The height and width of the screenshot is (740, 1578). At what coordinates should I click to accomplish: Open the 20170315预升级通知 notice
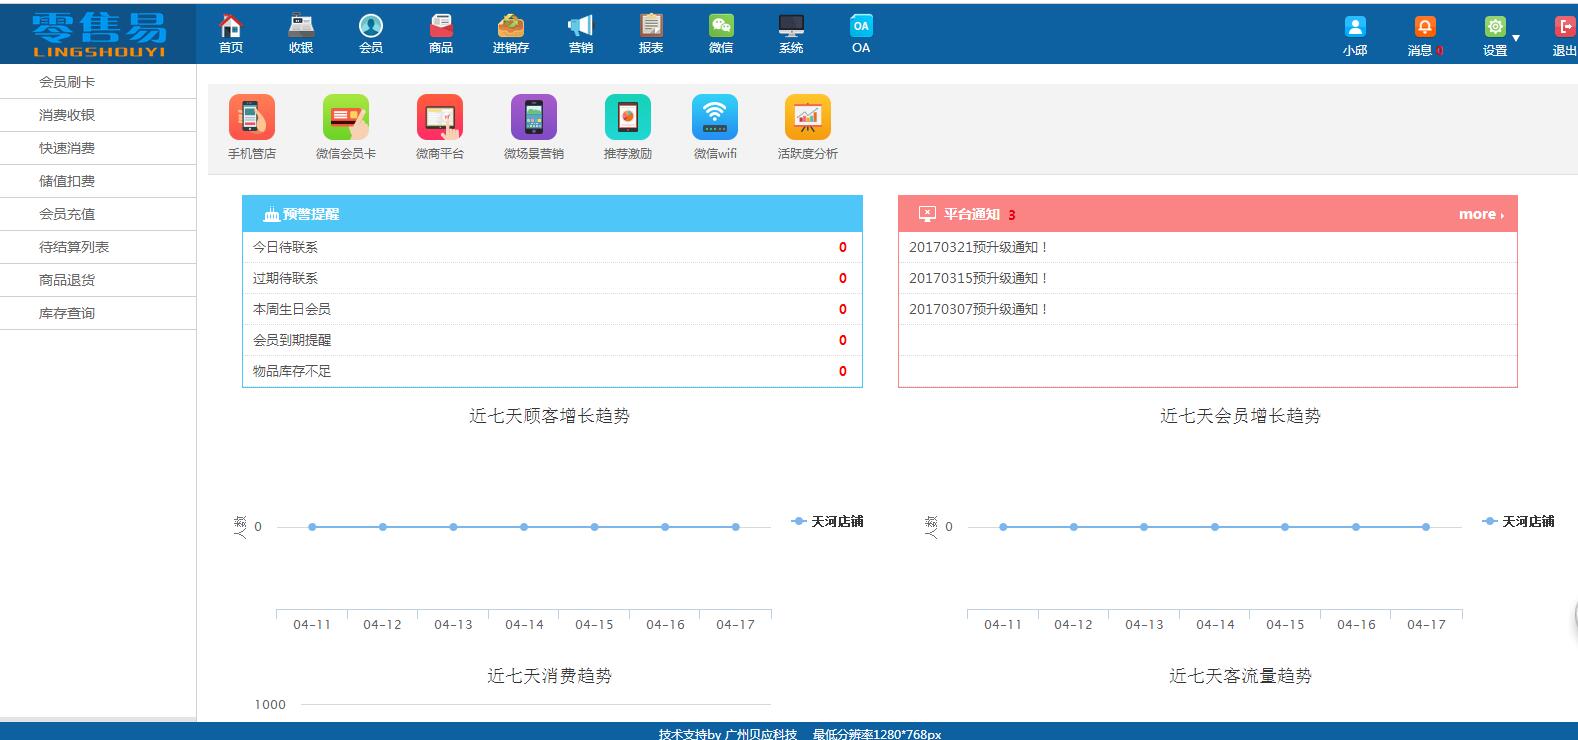(978, 278)
